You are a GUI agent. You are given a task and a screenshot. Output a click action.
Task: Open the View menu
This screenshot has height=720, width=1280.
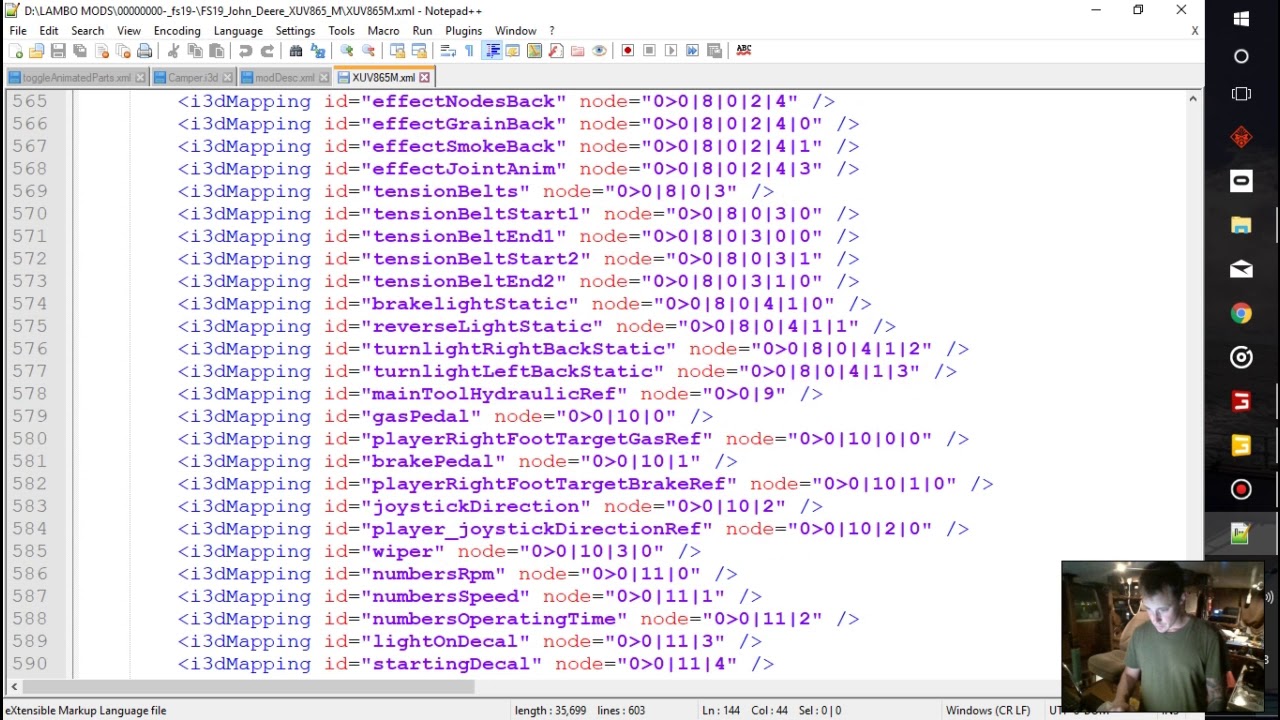(129, 31)
